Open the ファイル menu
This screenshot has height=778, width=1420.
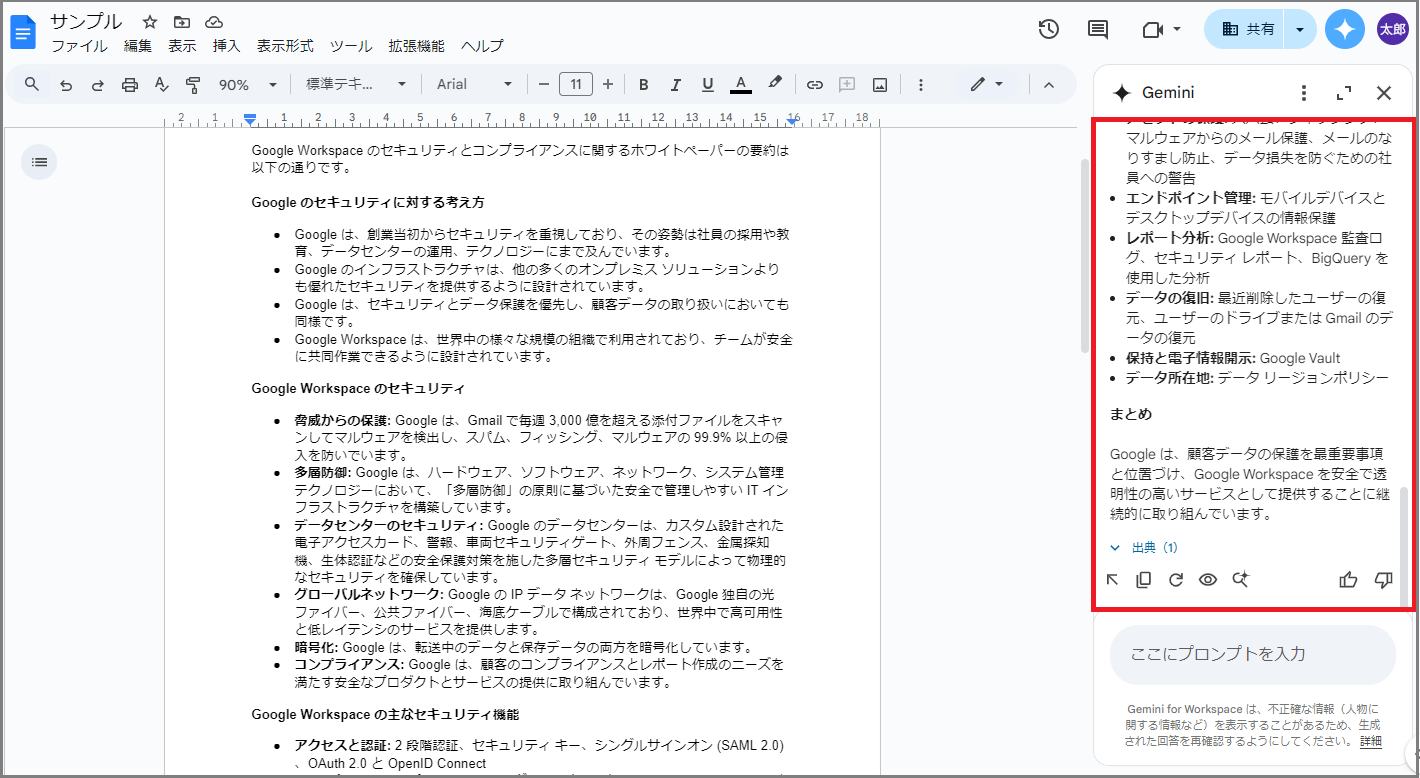pyautogui.click(x=79, y=46)
